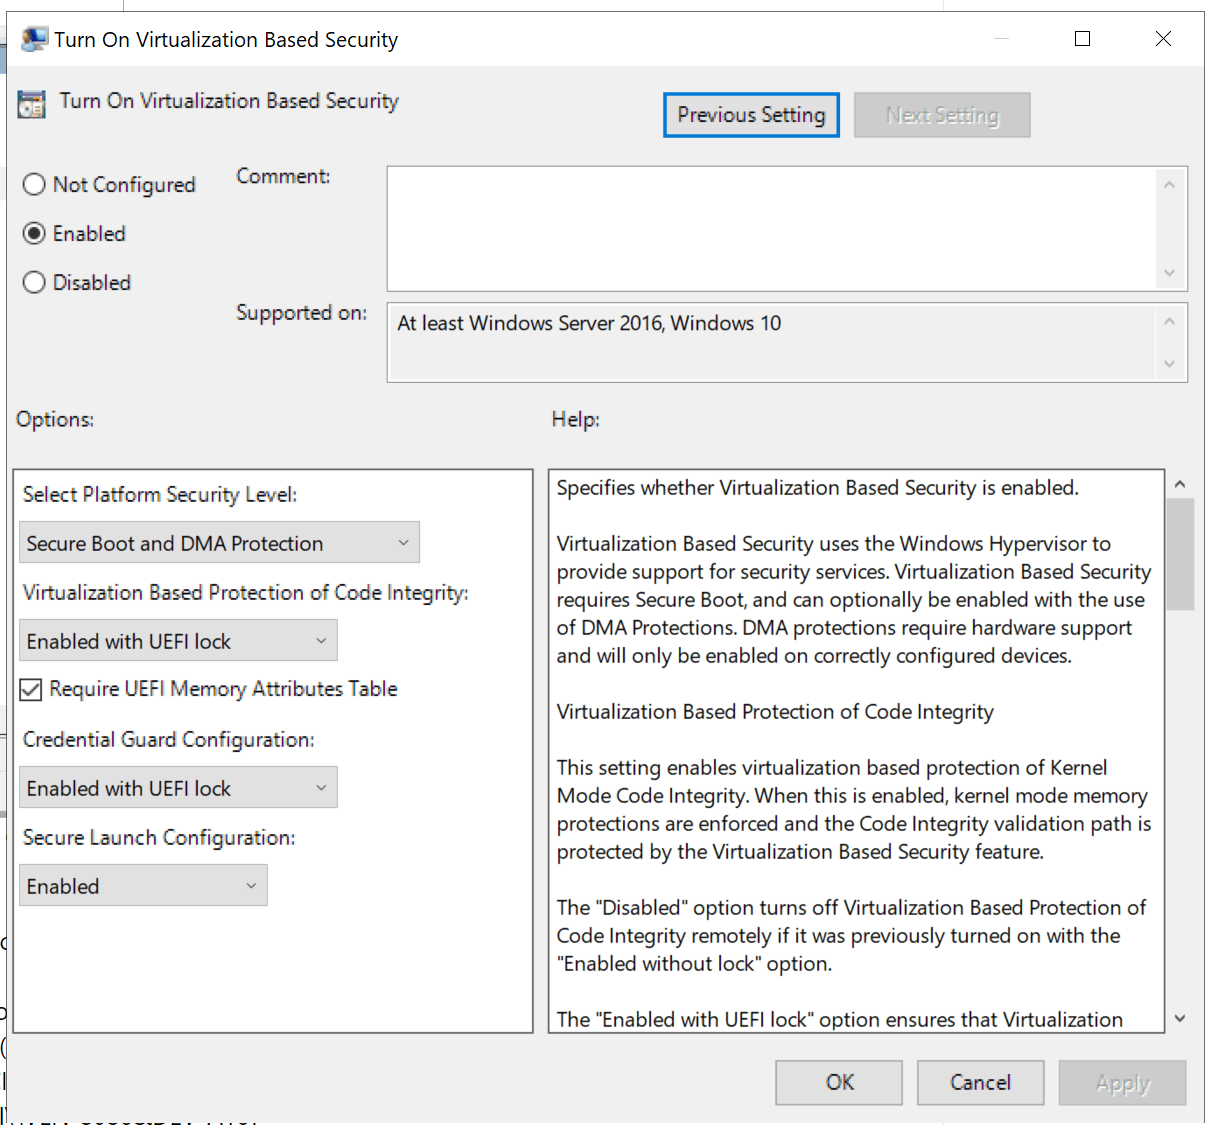This screenshot has width=1212, height=1125.
Task: Click the 'Options:' label
Action: (55, 419)
